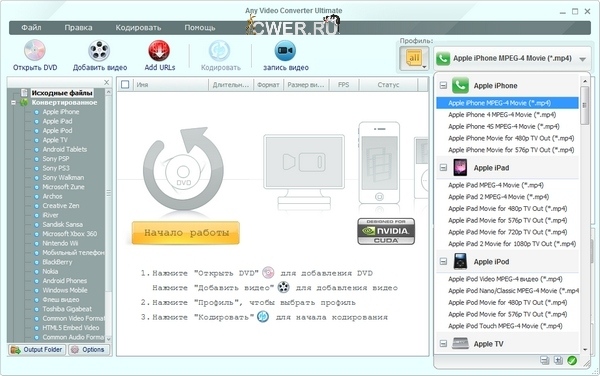The image size is (600, 376).
Task: Click the save profile icon below profile list
Action: click(545, 360)
